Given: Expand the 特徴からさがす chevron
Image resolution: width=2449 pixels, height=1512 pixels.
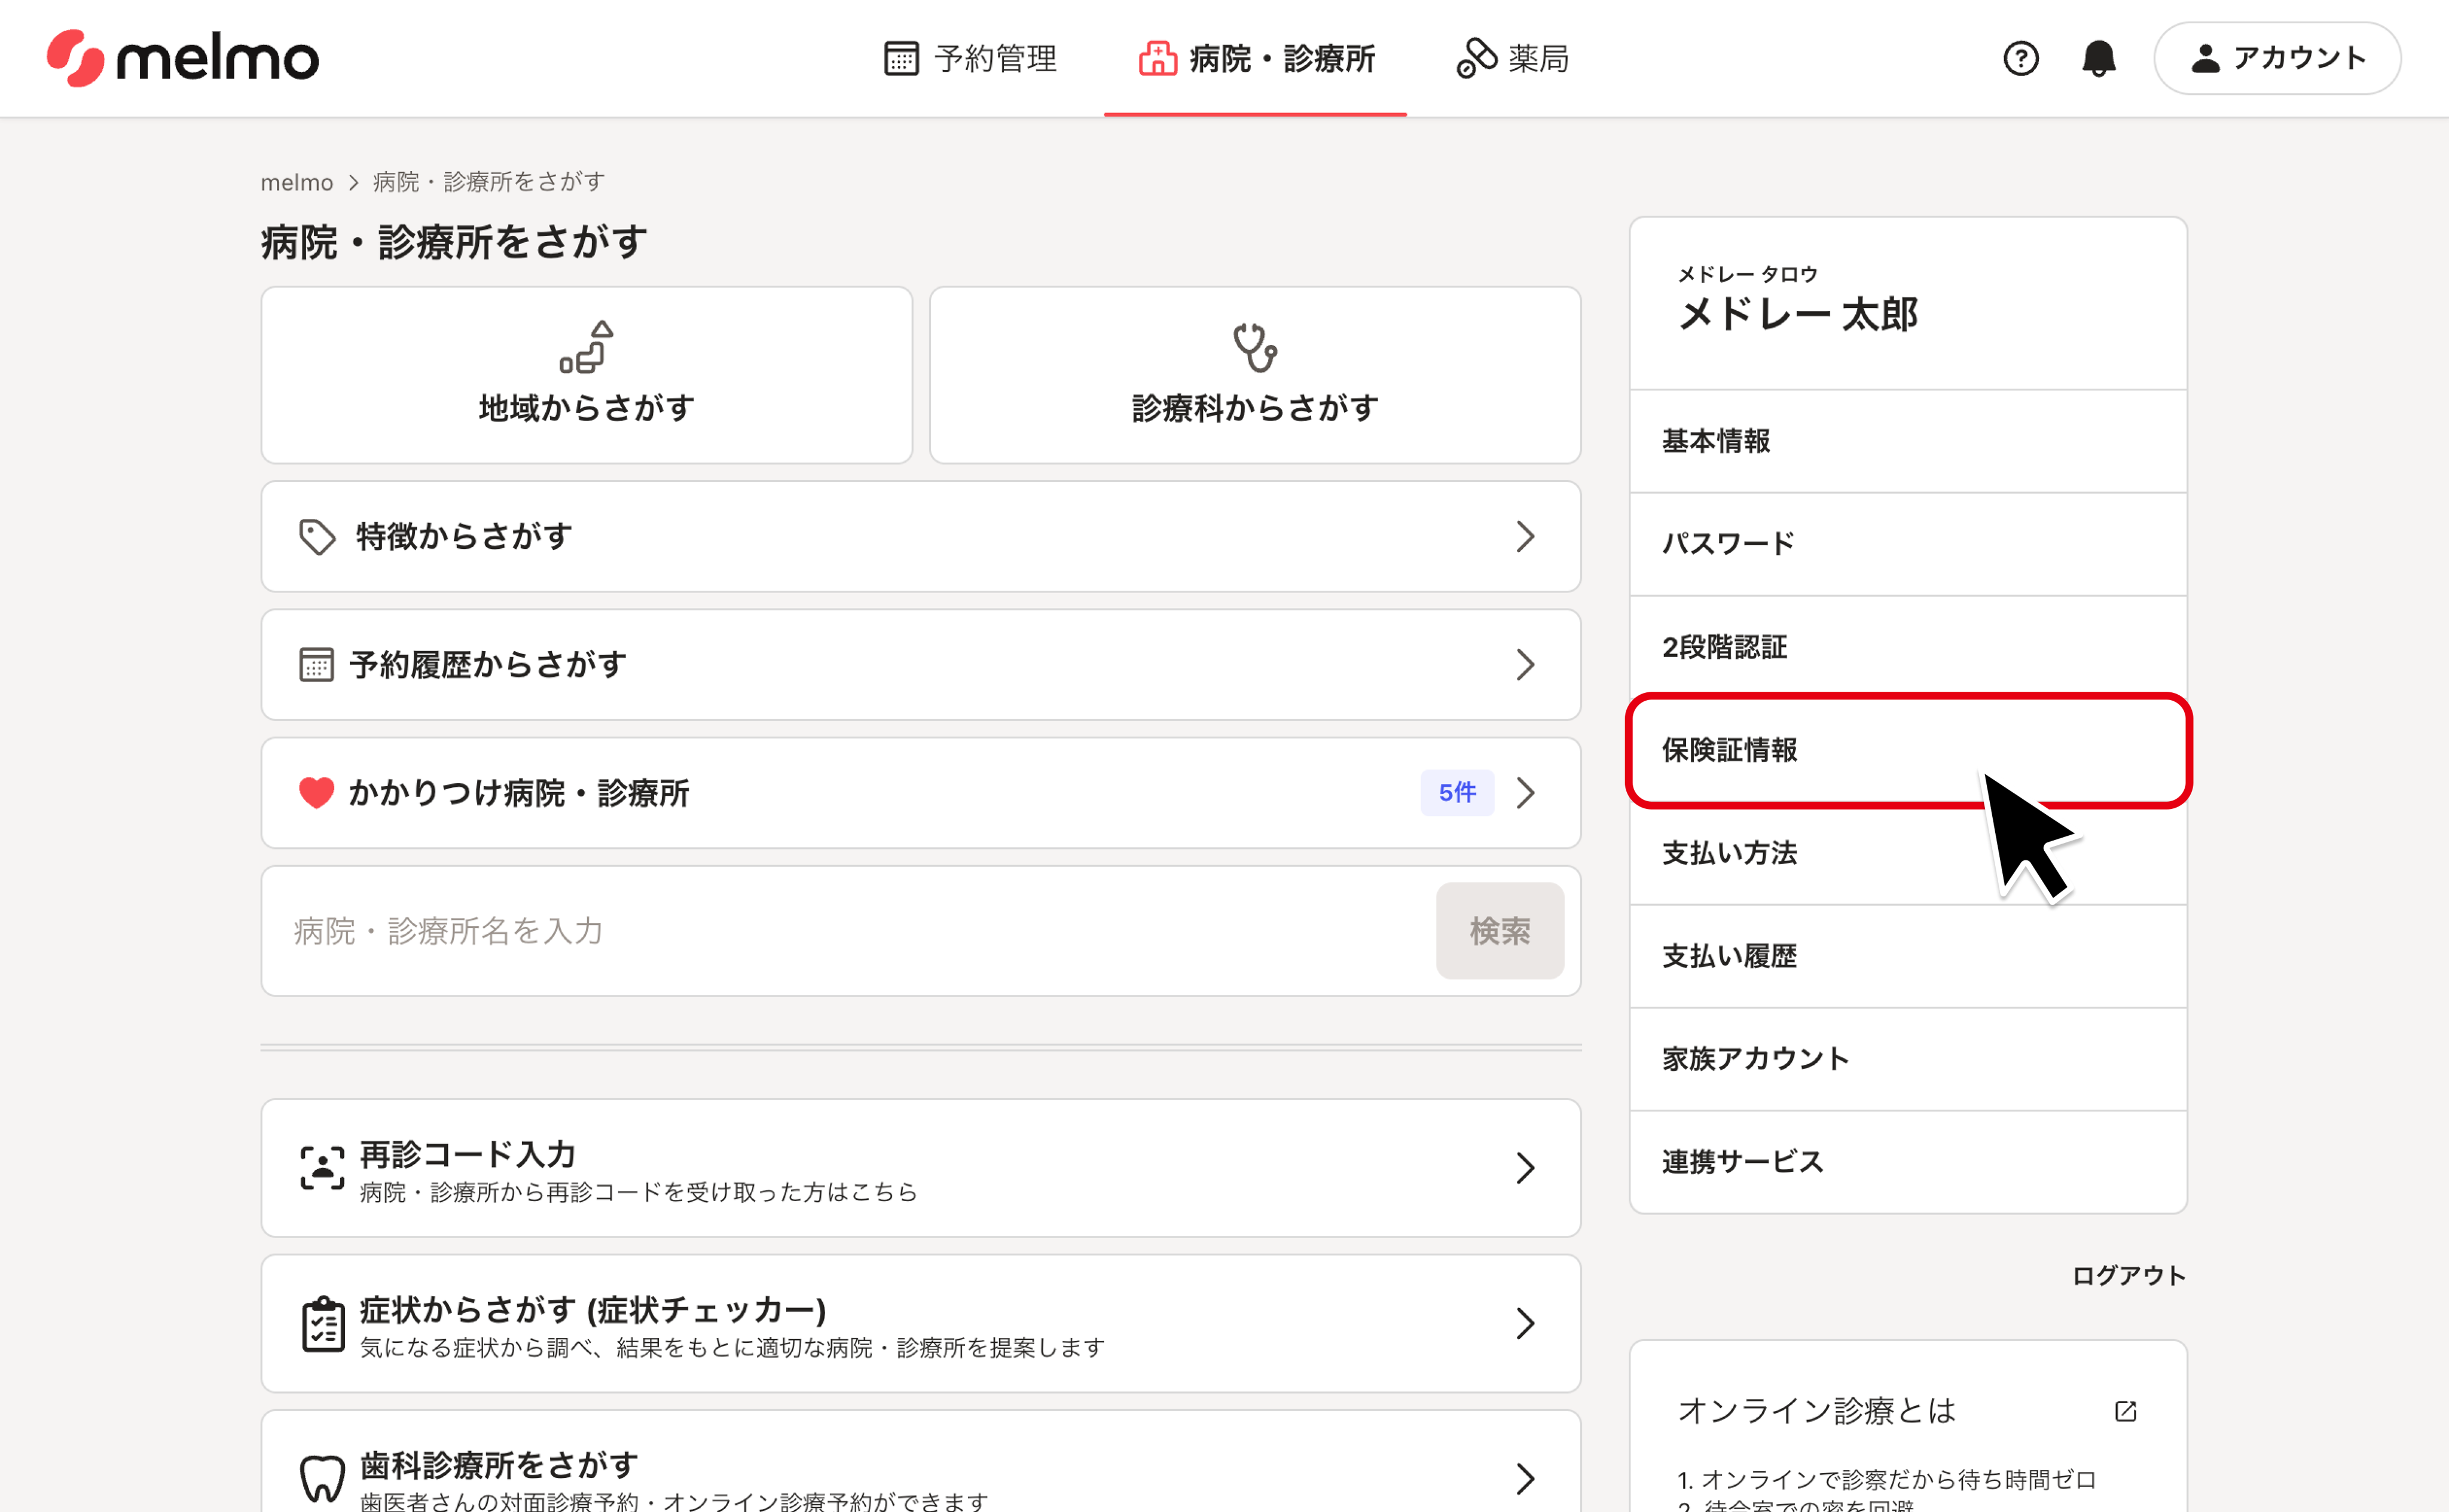Looking at the screenshot, I should tap(1524, 537).
